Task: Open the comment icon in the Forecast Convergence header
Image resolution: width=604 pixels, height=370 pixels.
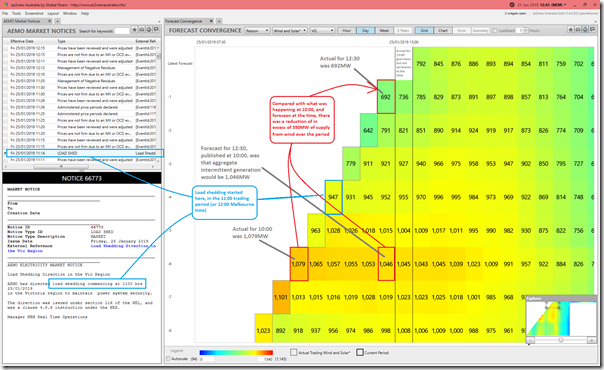Action: [592, 30]
